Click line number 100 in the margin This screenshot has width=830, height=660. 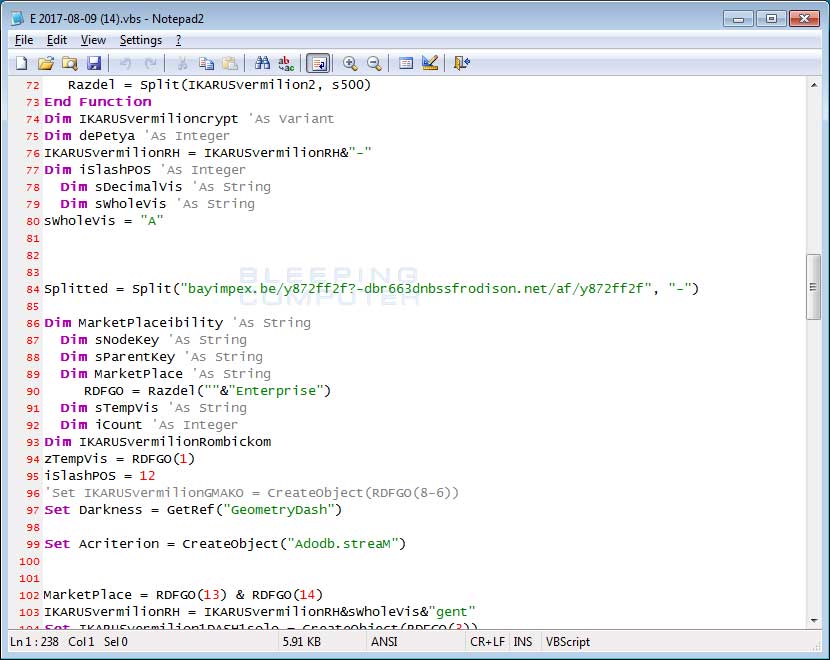click(x=30, y=562)
